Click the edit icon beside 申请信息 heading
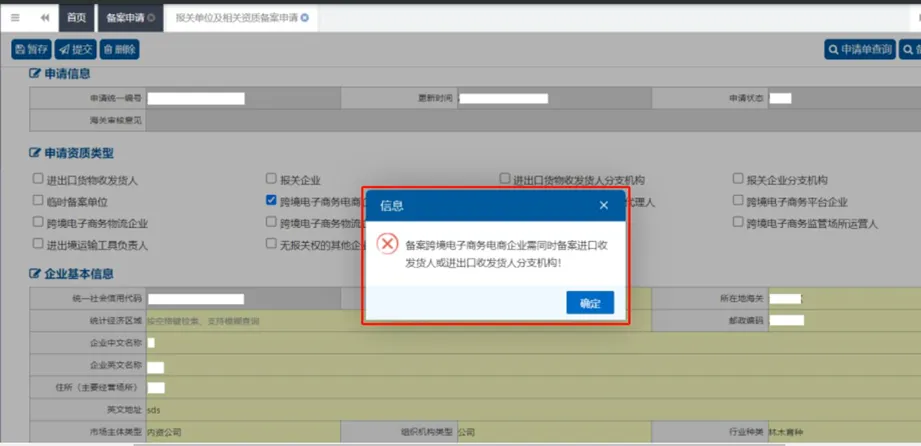The width and height of the screenshot is (921, 446). (x=35, y=74)
